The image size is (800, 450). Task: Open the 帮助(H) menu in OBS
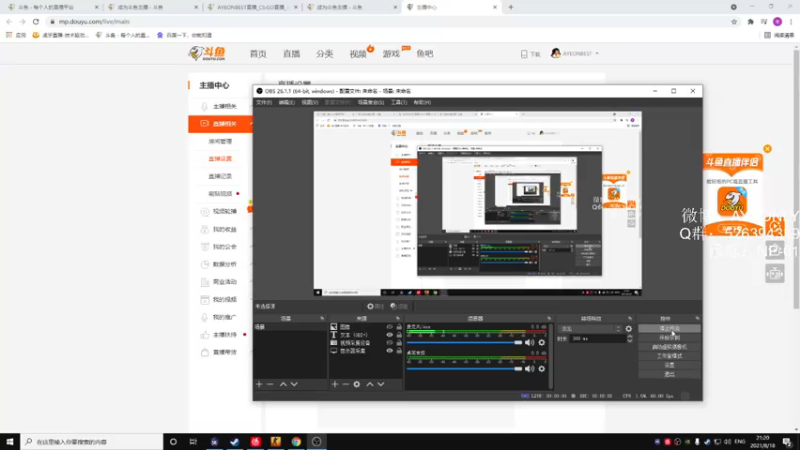[x=422, y=103]
